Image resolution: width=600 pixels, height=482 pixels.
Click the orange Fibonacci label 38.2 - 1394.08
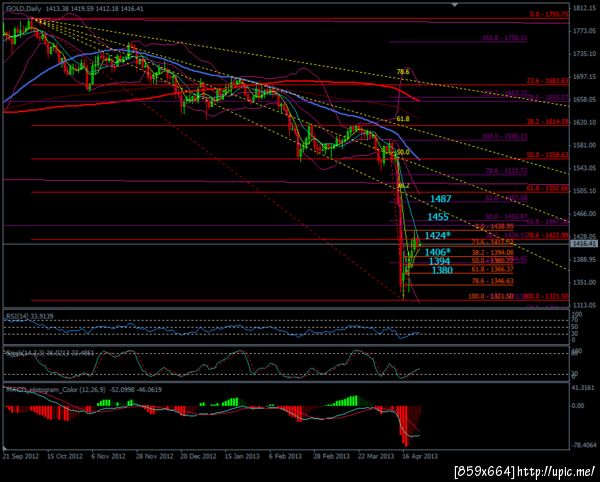pyautogui.click(x=492, y=252)
